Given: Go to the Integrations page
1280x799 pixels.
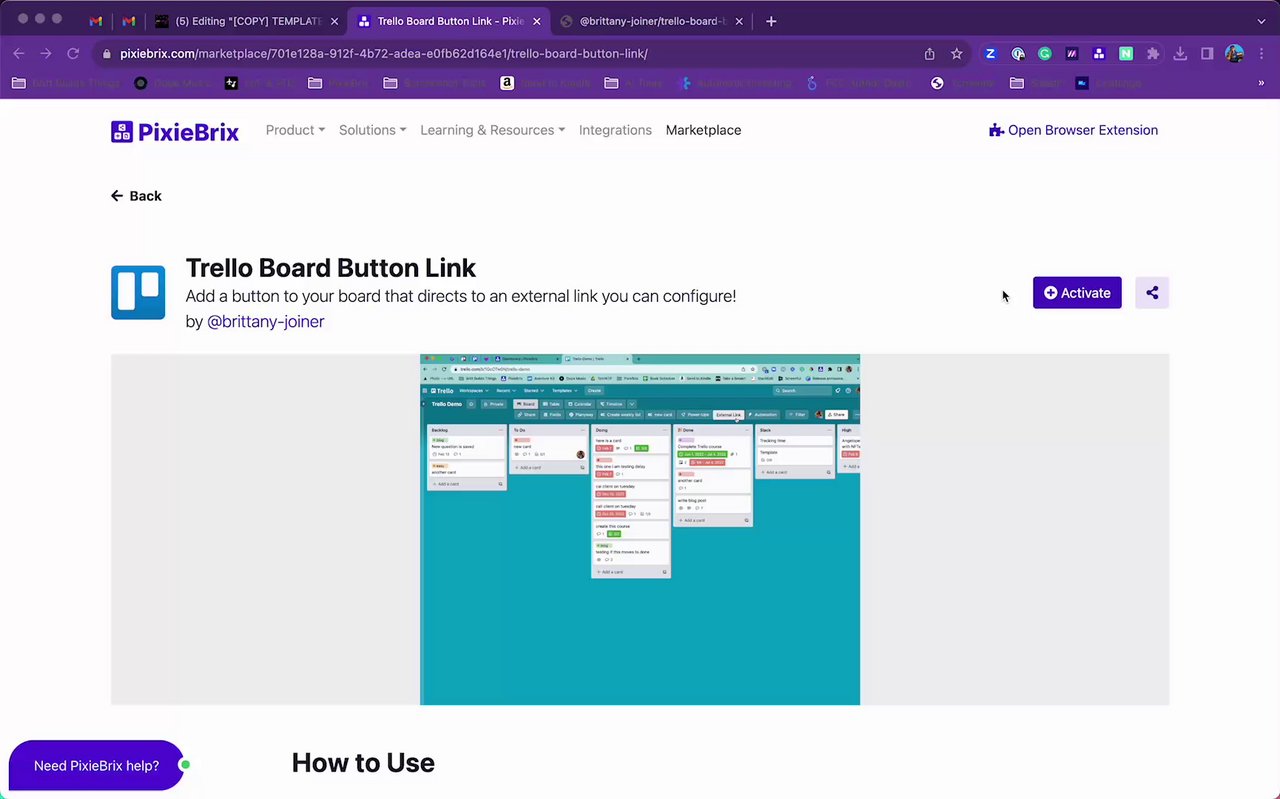Looking at the screenshot, I should 615,130.
